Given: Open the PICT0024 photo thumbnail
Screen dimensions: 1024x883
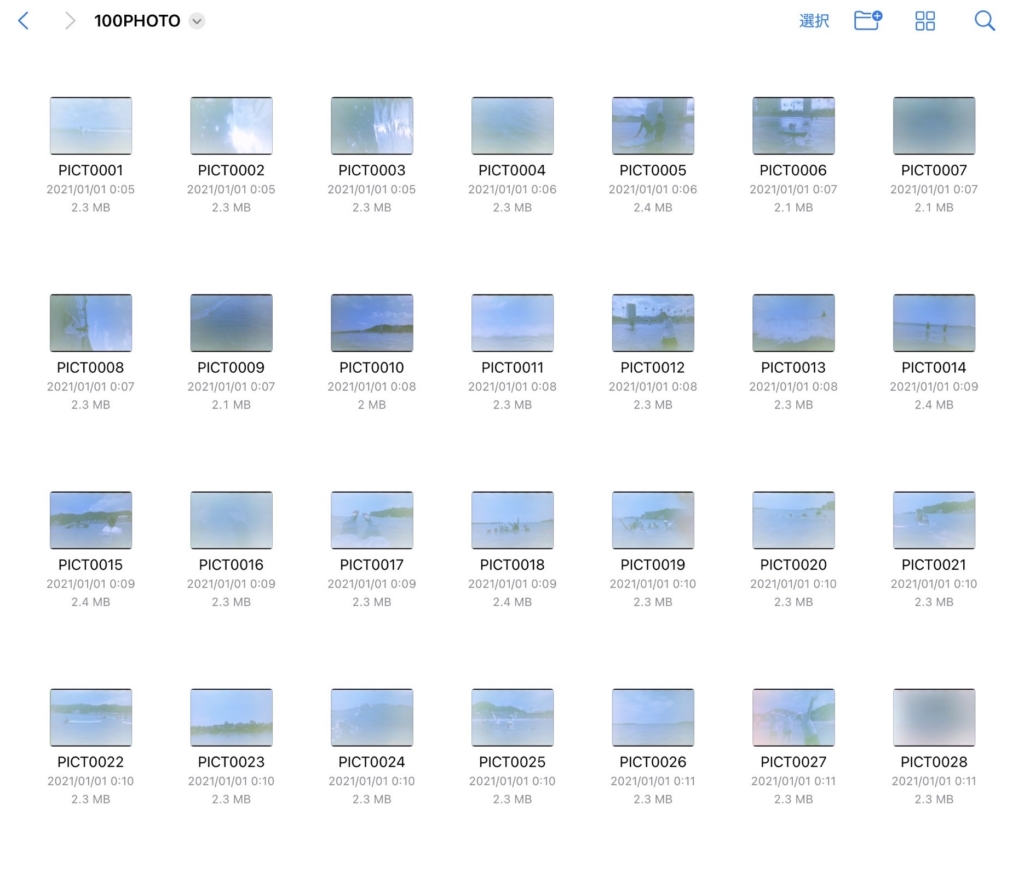Looking at the screenshot, I should tap(372, 717).
